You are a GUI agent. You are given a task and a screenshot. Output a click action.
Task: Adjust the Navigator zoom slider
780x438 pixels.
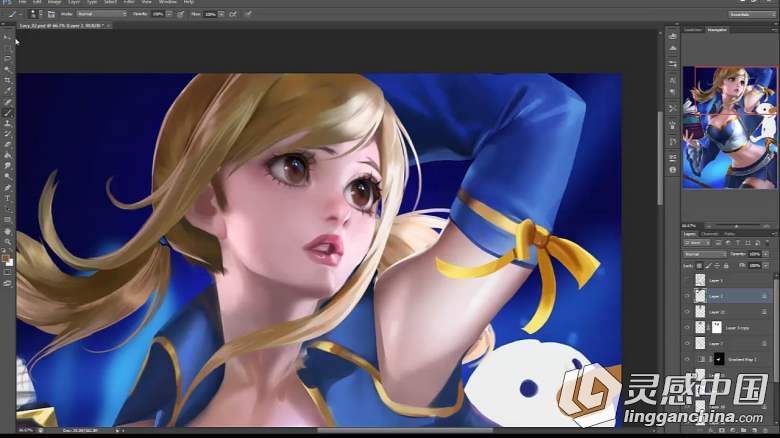[736, 226]
